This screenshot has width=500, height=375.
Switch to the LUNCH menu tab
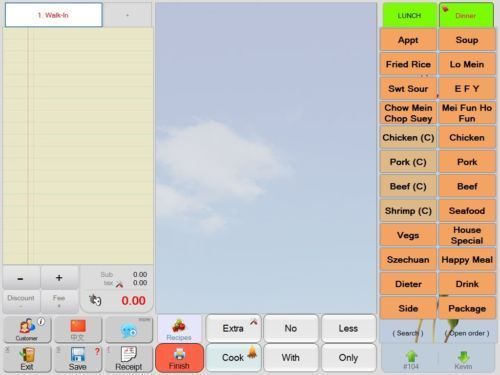[x=409, y=15]
